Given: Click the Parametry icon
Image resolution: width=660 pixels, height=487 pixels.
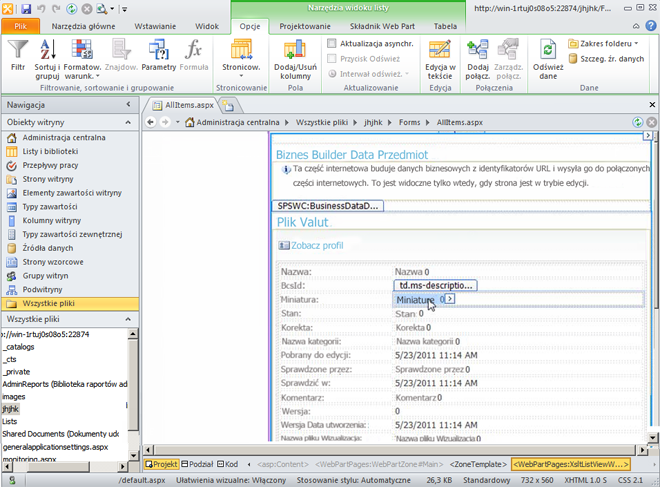Looking at the screenshot, I should click(159, 55).
